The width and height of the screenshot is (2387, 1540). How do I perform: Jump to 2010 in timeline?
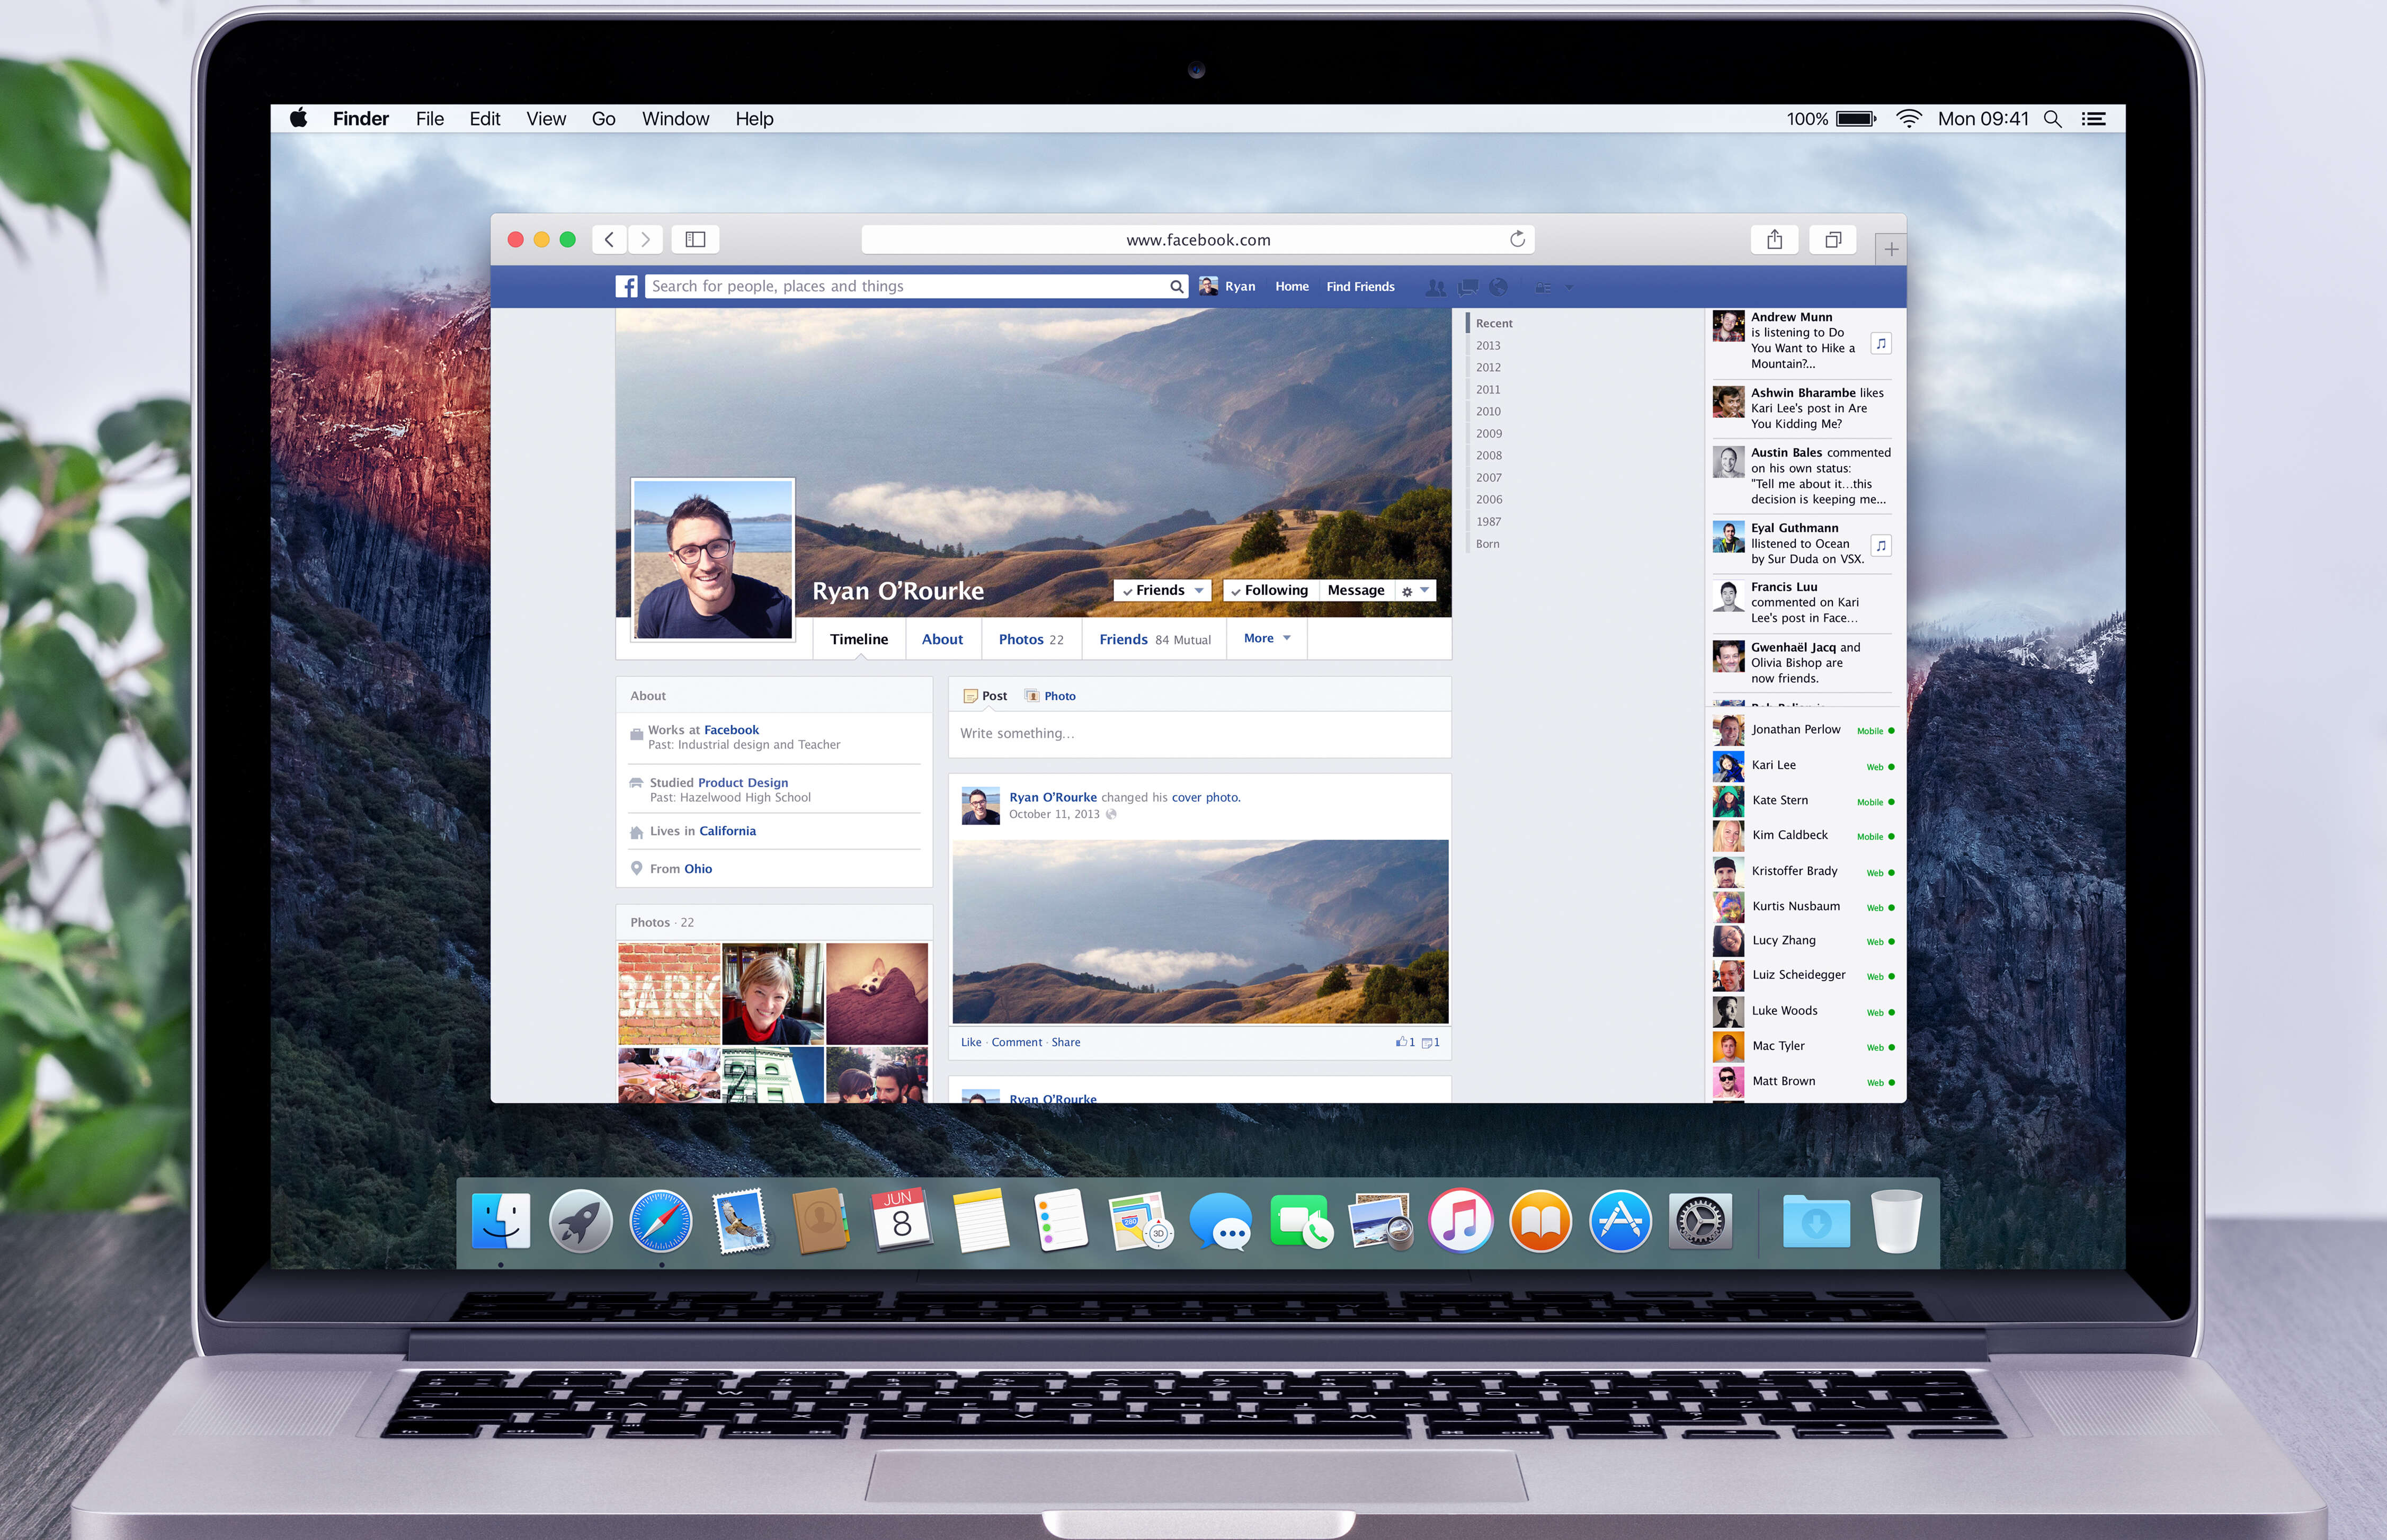coord(1488,411)
